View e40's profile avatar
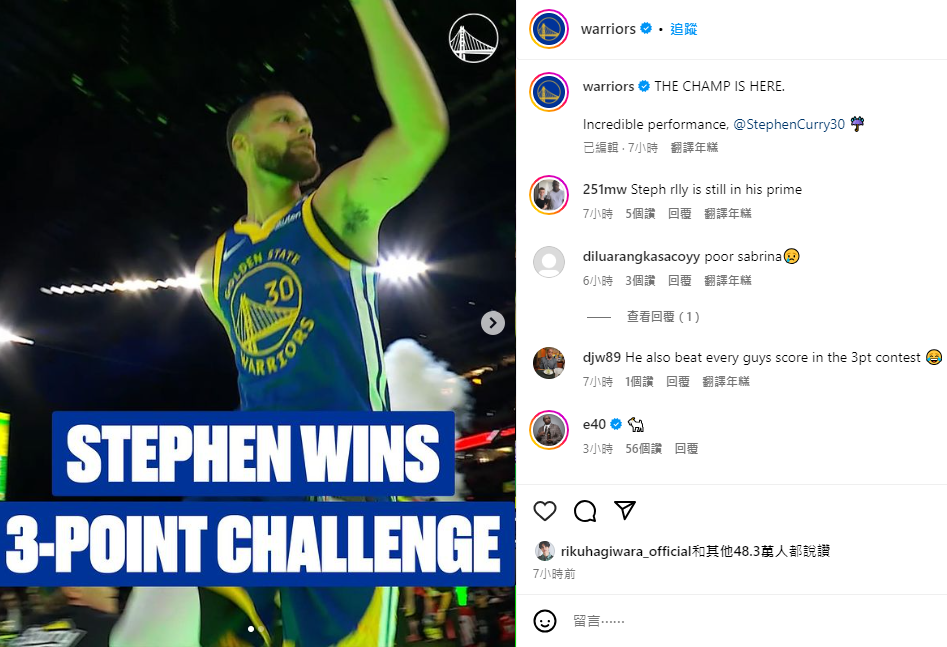 (x=549, y=430)
